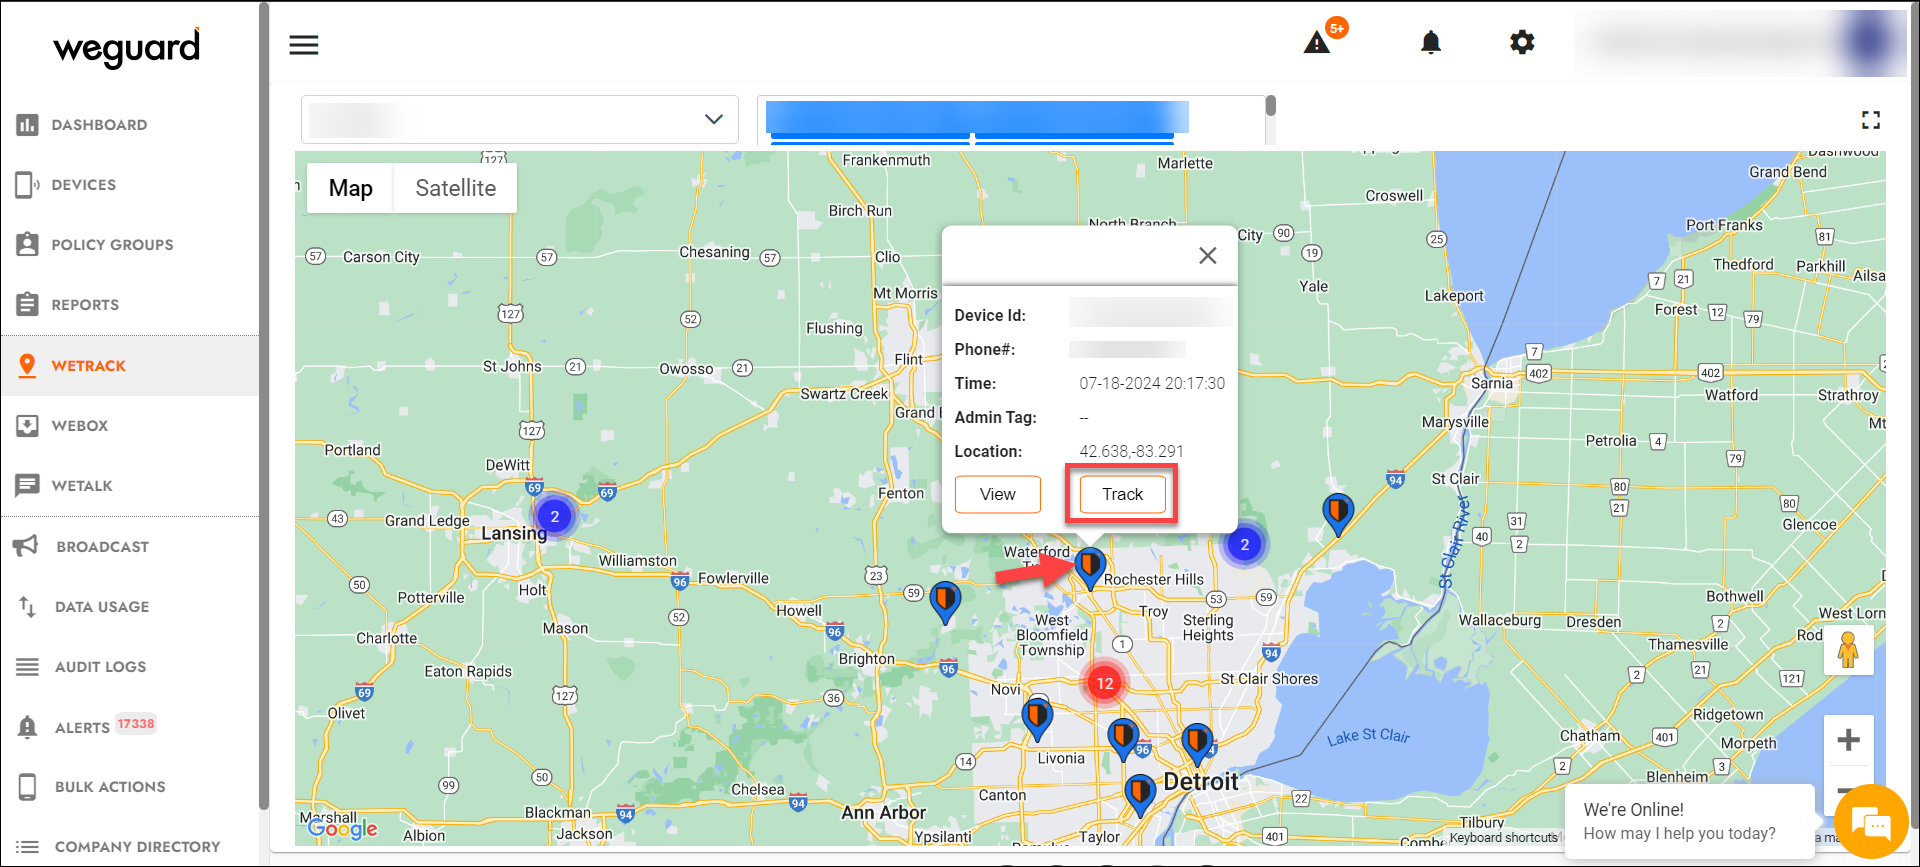Click the cluster marker near Rochester Hills
The image size is (1920, 867).
tap(1245, 545)
